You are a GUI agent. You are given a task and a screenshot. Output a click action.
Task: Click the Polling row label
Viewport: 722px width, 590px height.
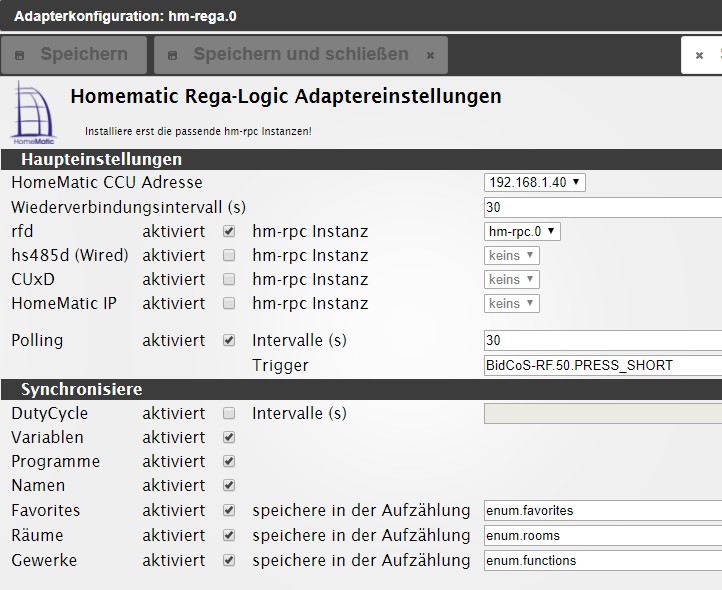tap(37, 340)
